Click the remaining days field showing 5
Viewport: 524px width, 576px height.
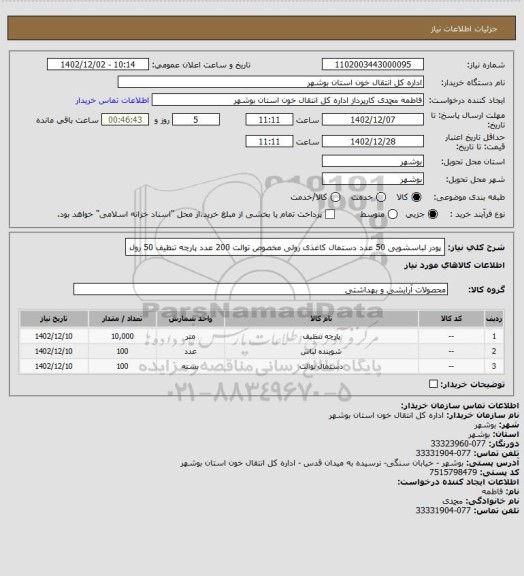coord(196,120)
